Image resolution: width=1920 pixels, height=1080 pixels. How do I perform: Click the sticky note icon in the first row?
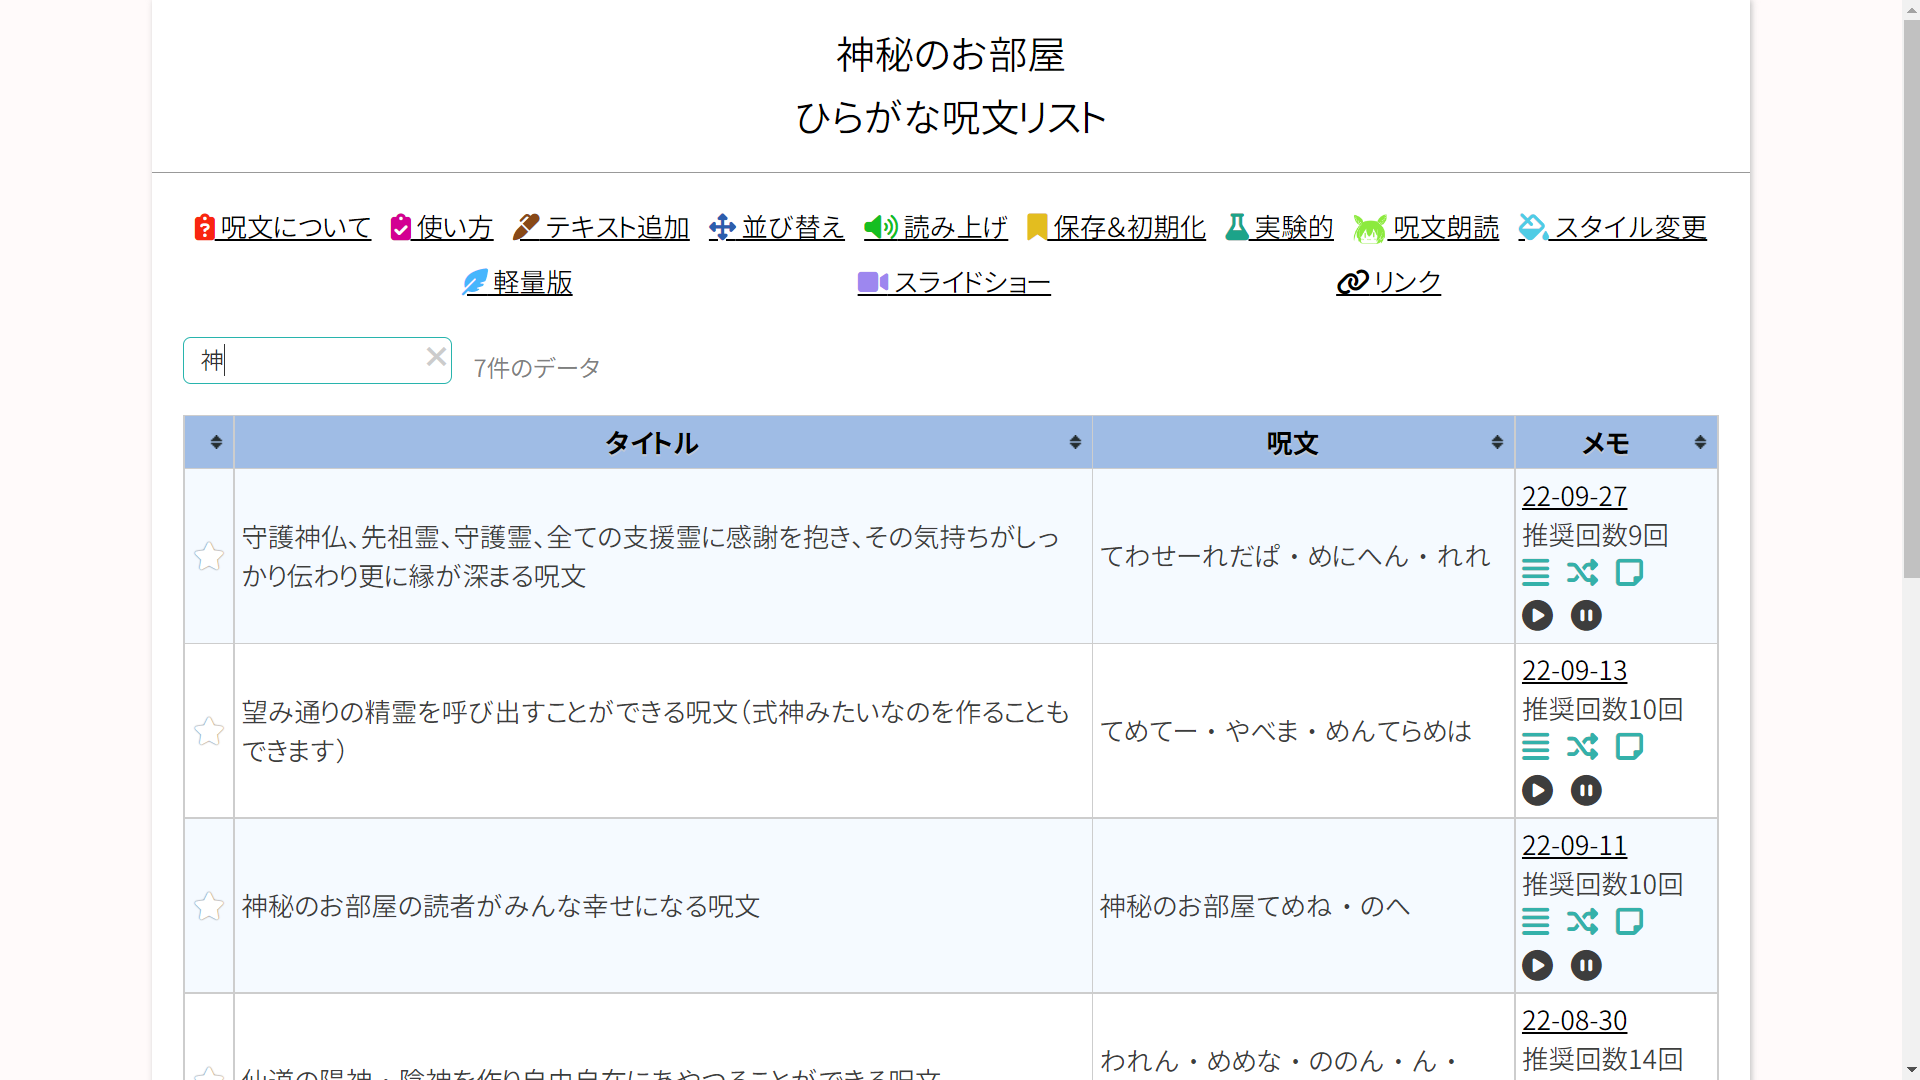point(1629,573)
